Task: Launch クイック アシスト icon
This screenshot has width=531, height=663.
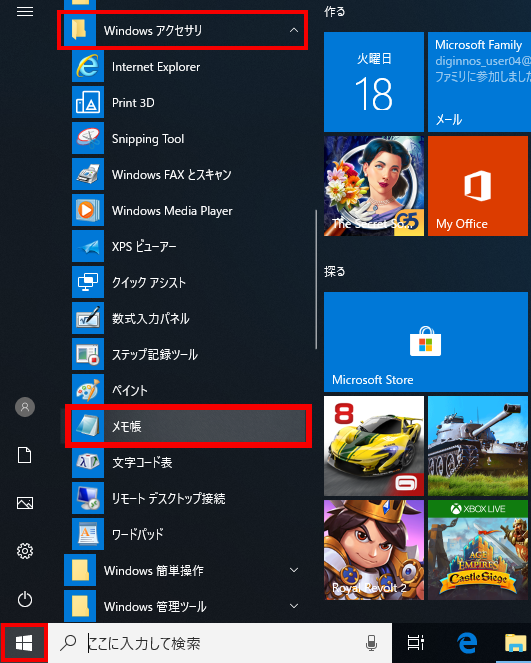Action: [x=88, y=282]
